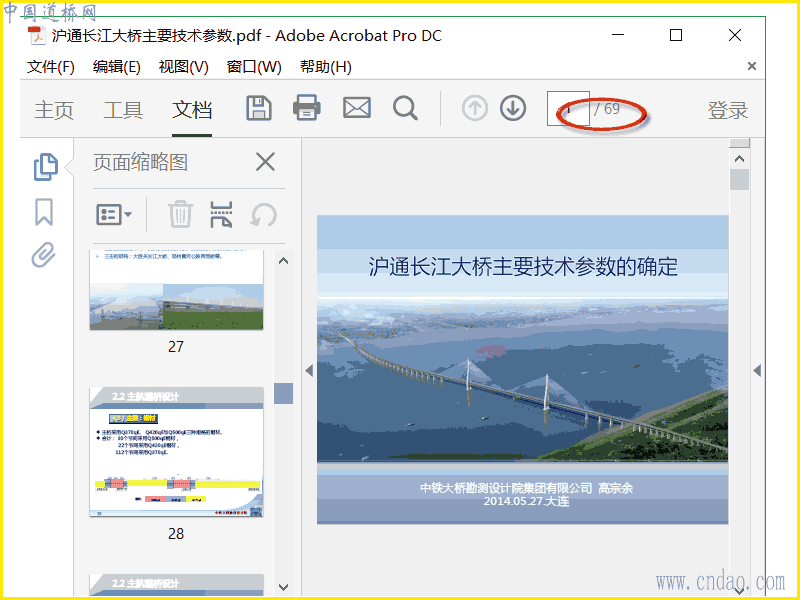
Task: Click the thumbnail panel scrollbar handle
Action: tap(283, 393)
